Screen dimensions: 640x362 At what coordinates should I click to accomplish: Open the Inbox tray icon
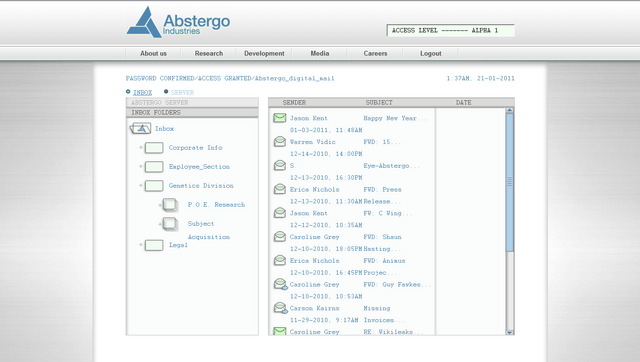click(140, 129)
